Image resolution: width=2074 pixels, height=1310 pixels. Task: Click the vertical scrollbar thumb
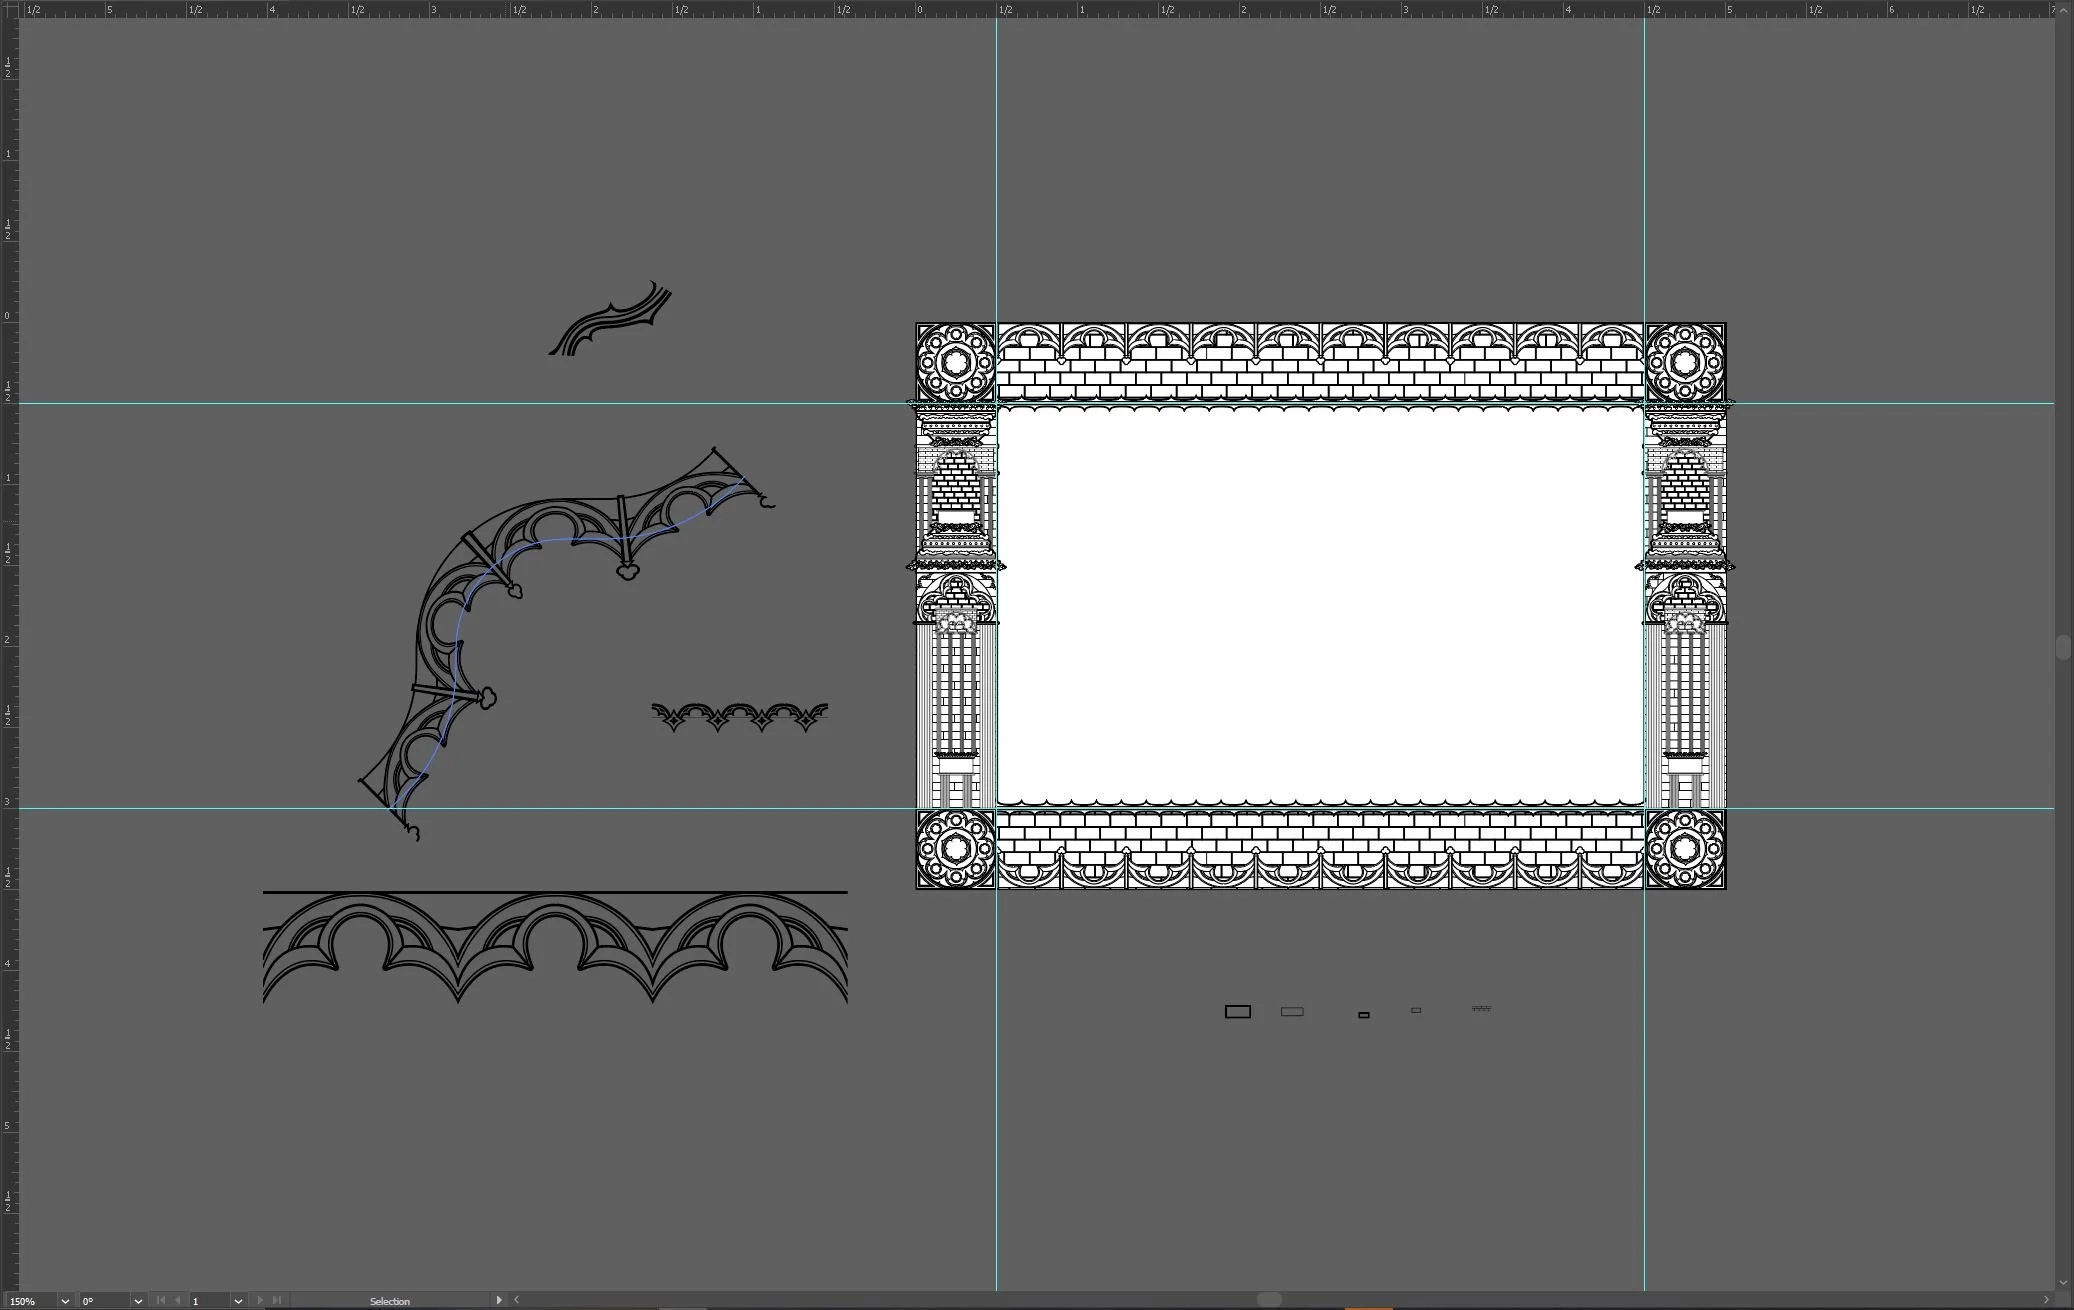pyautogui.click(x=2063, y=647)
